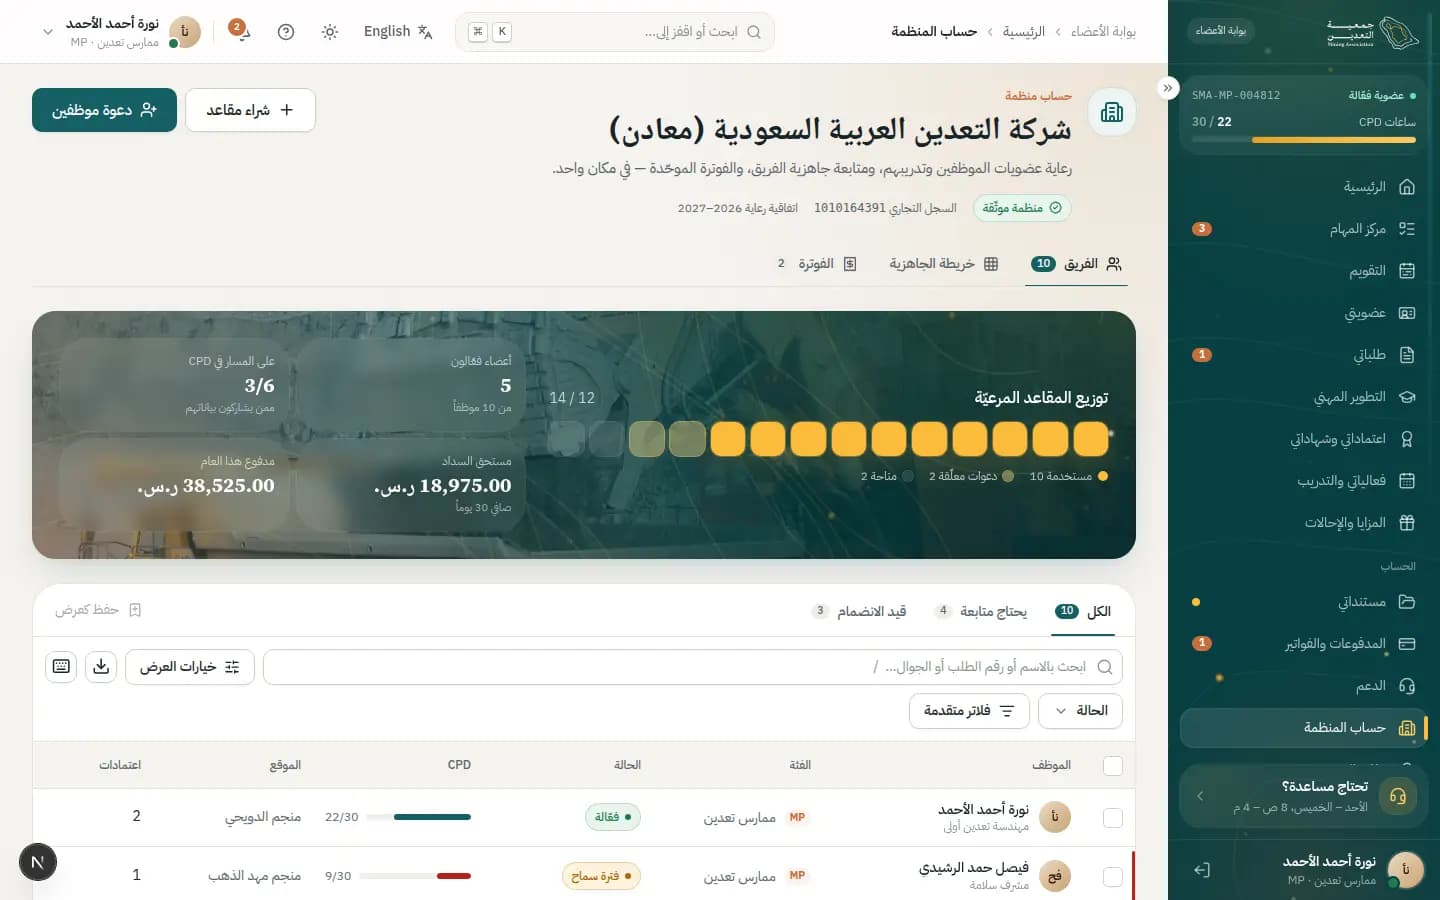Click the الدعم headset icon
The image size is (1440, 900).
pyautogui.click(x=1407, y=686)
